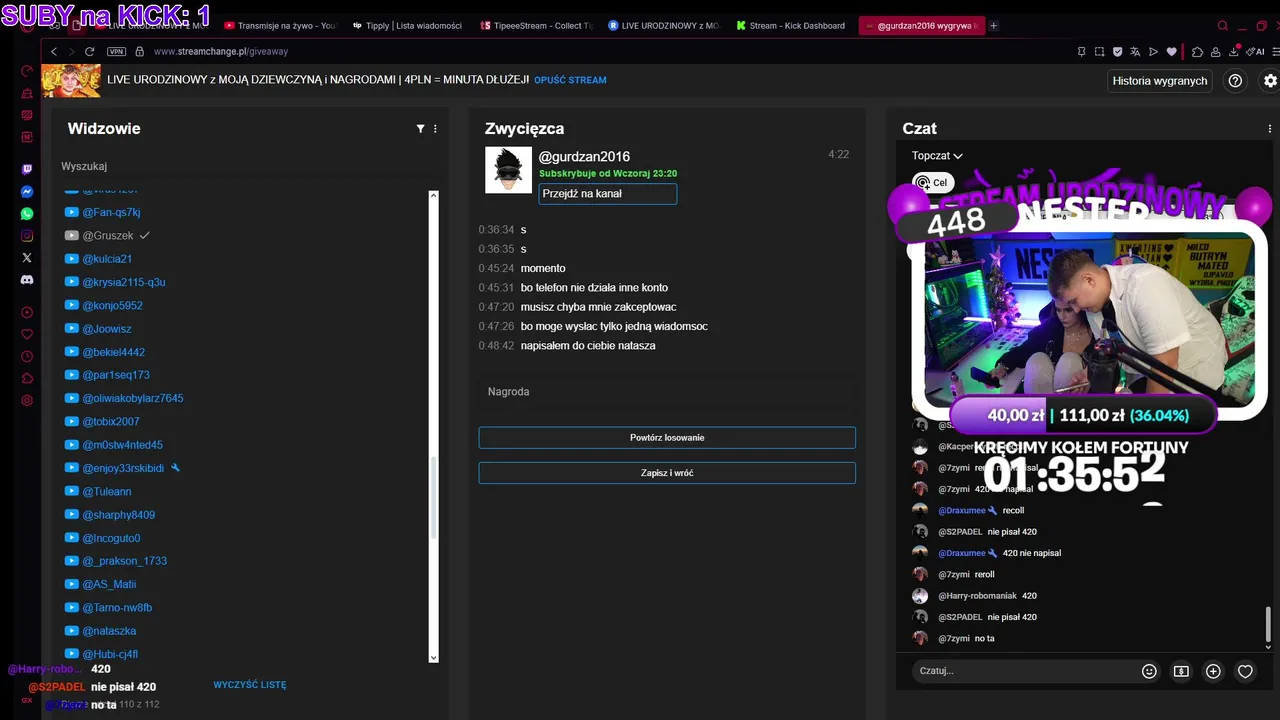This screenshot has width=1280, height=720.
Task: Open the help question mark icon
Action: tap(1235, 81)
